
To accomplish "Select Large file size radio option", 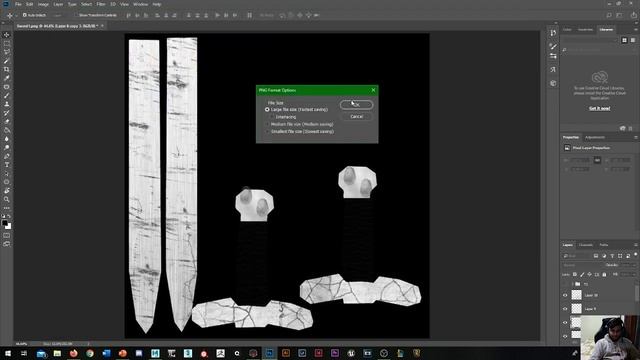I will click(x=267, y=109).
